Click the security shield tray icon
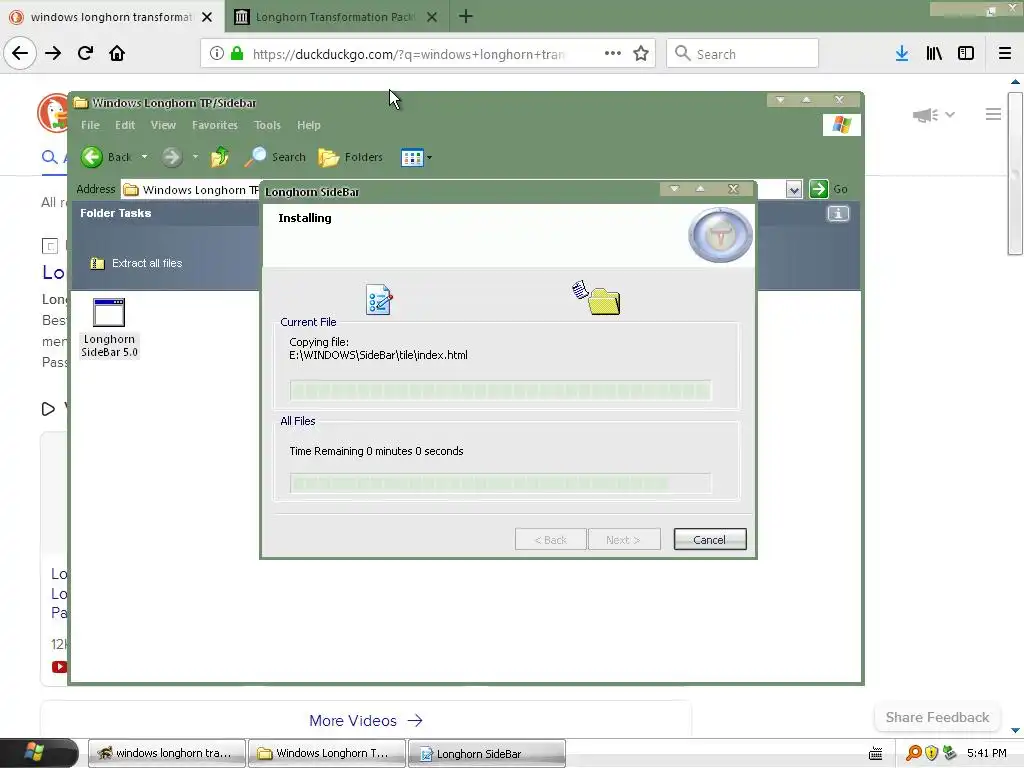This screenshot has height=768, width=1024. (x=931, y=753)
